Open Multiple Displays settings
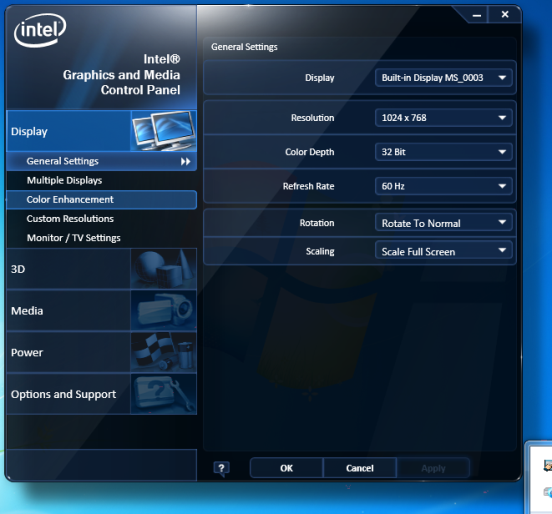 [x=101, y=180]
